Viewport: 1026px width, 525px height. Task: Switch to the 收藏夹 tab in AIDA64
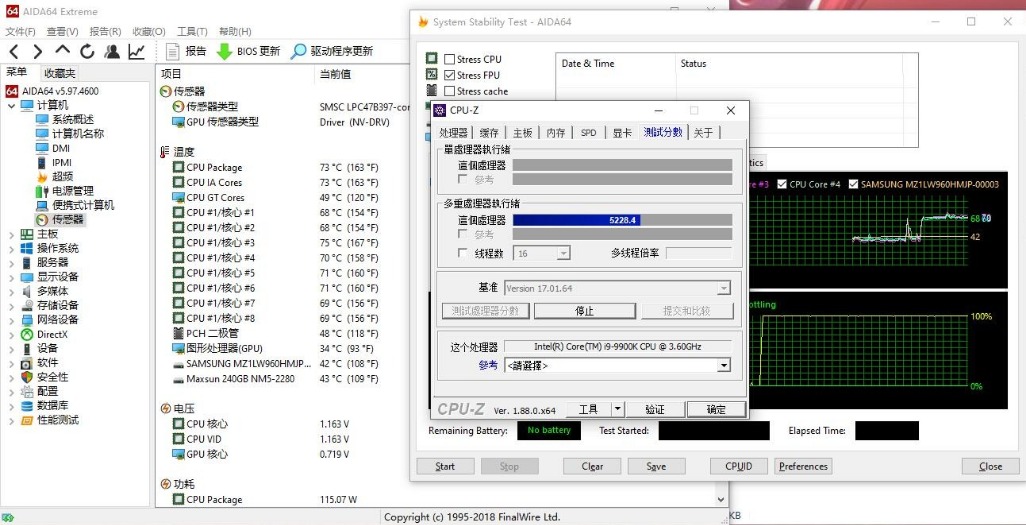pyautogui.click(x=60, y=73)
